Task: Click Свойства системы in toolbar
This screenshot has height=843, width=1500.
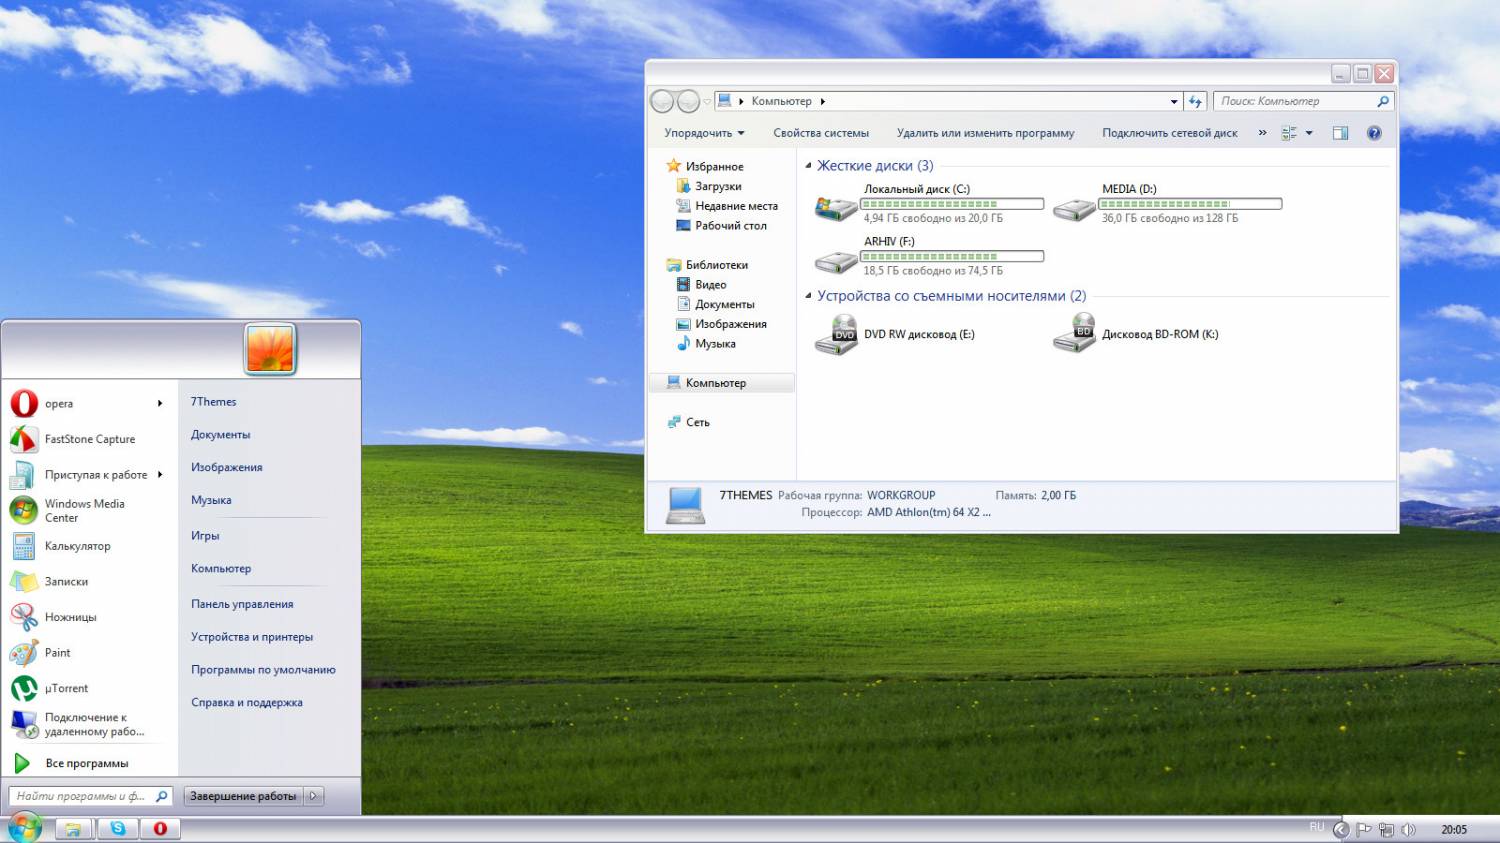Action: click(x=821, y=133)
